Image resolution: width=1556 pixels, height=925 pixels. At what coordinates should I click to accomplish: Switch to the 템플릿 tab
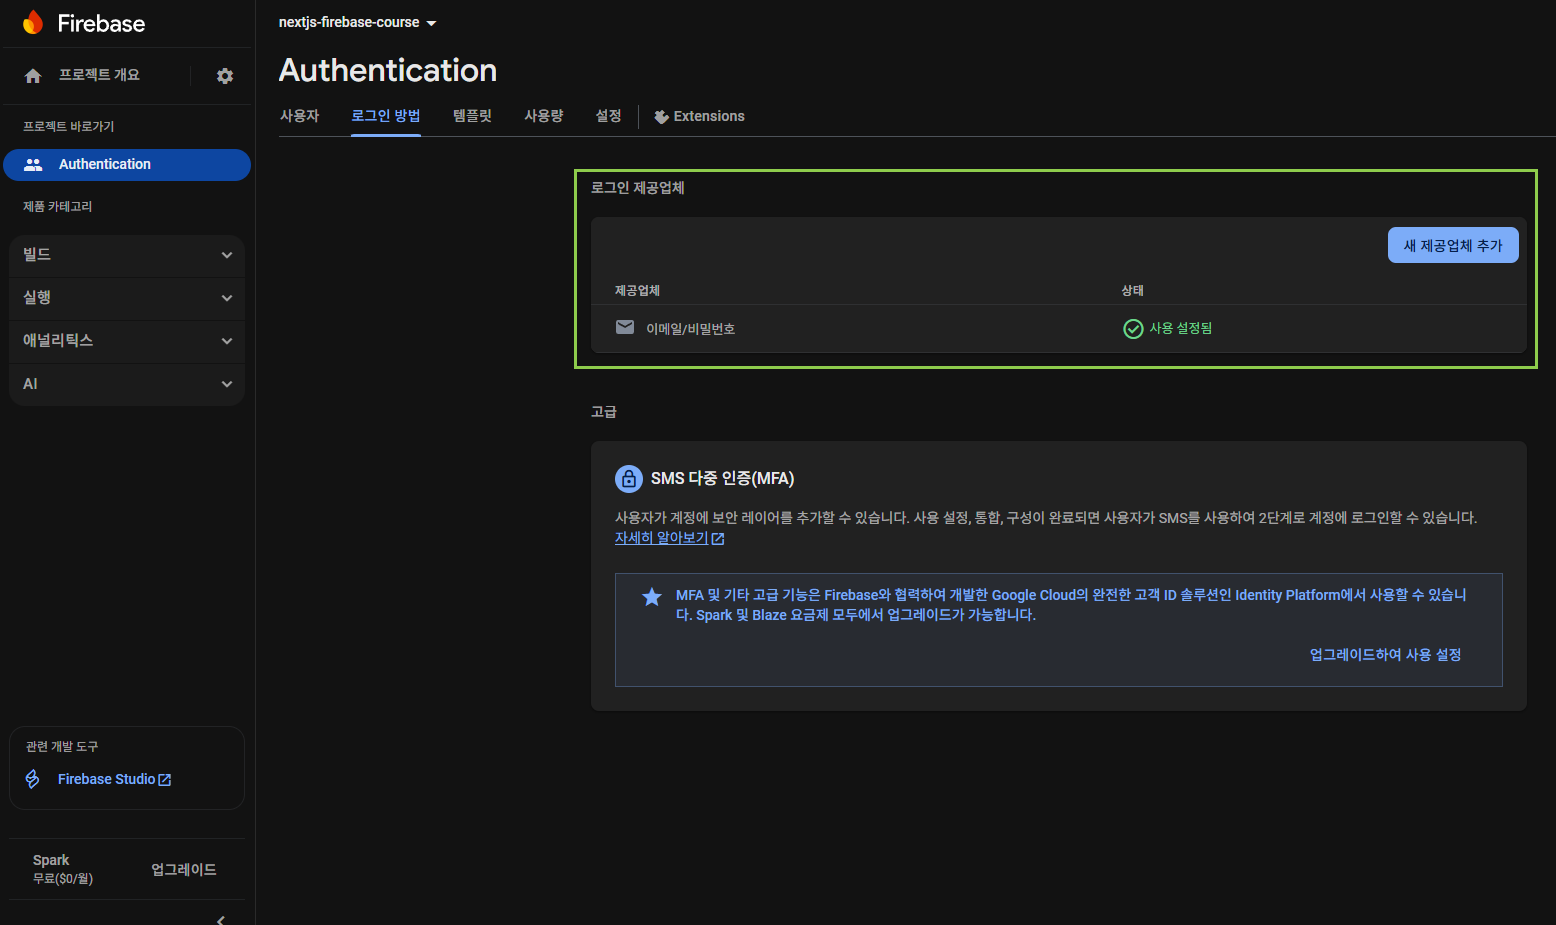(x=472, y=116)
